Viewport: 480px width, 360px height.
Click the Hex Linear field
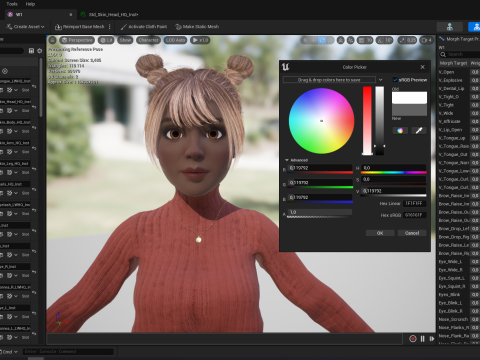(x=415, y=203)
